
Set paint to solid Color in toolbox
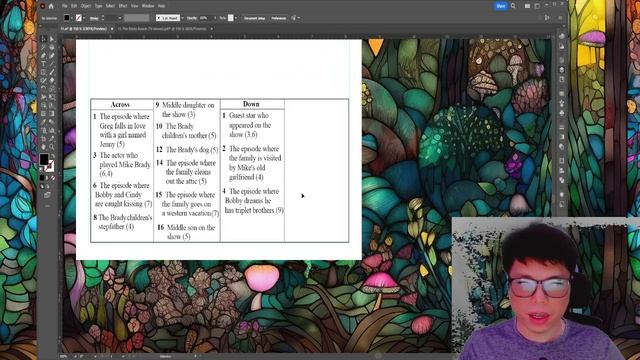pos(42,178)
